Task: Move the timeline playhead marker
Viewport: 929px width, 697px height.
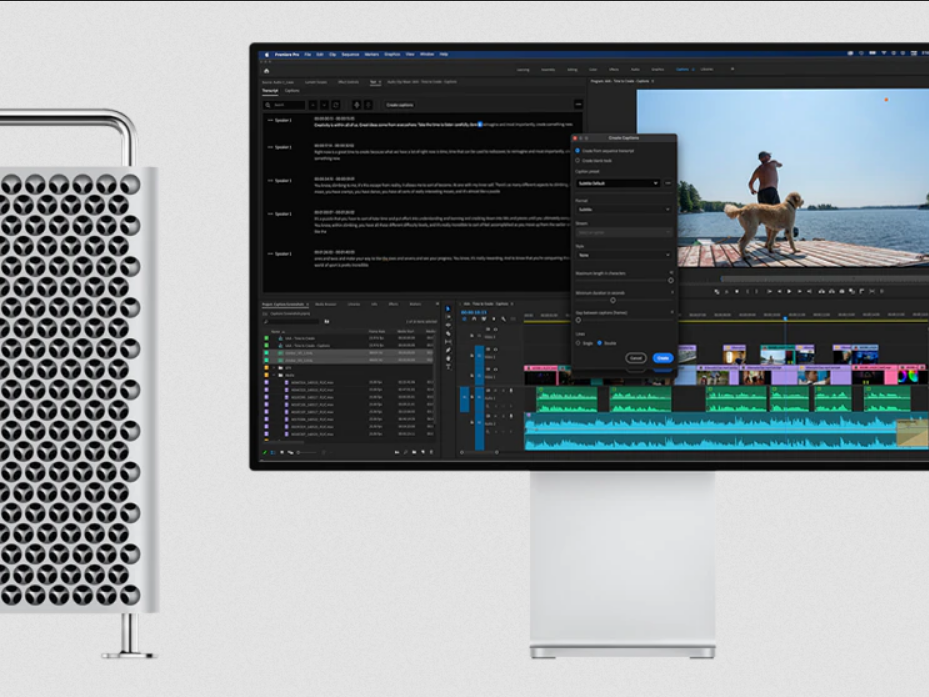Action: (x=786, y=318)
